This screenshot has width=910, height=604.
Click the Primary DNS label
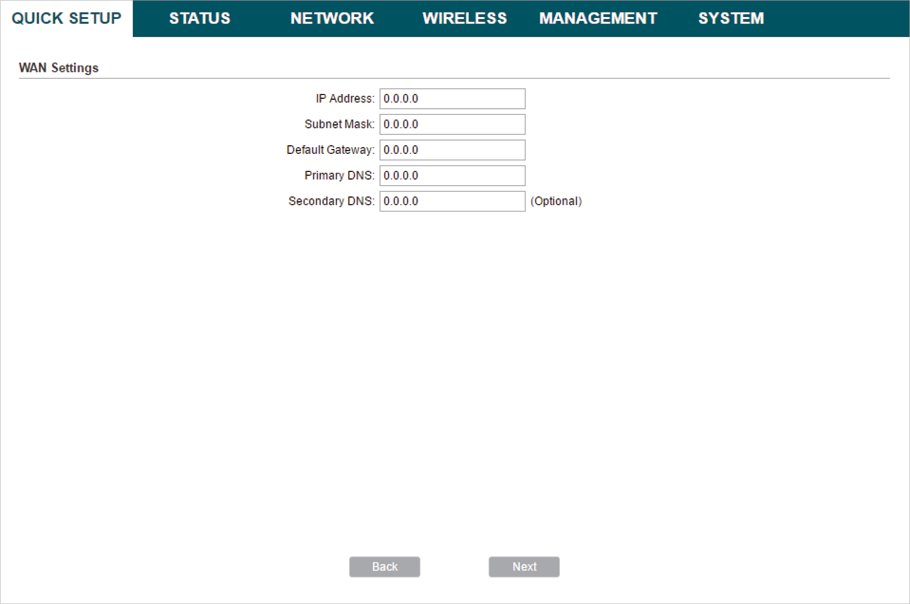(x=340, y=175)
